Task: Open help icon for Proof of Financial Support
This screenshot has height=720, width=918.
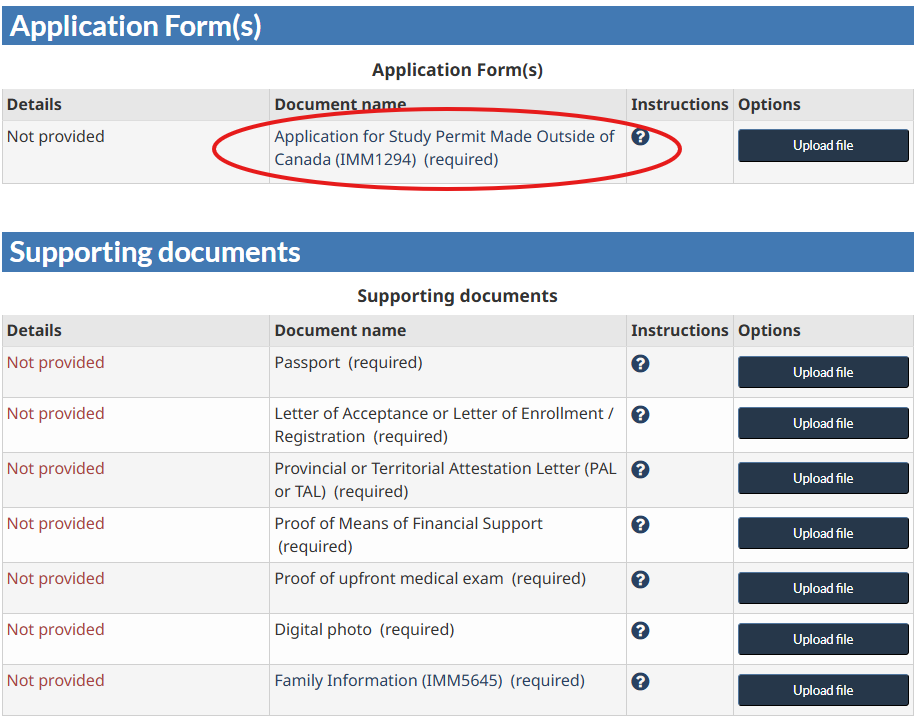Action: coord(640,524)
